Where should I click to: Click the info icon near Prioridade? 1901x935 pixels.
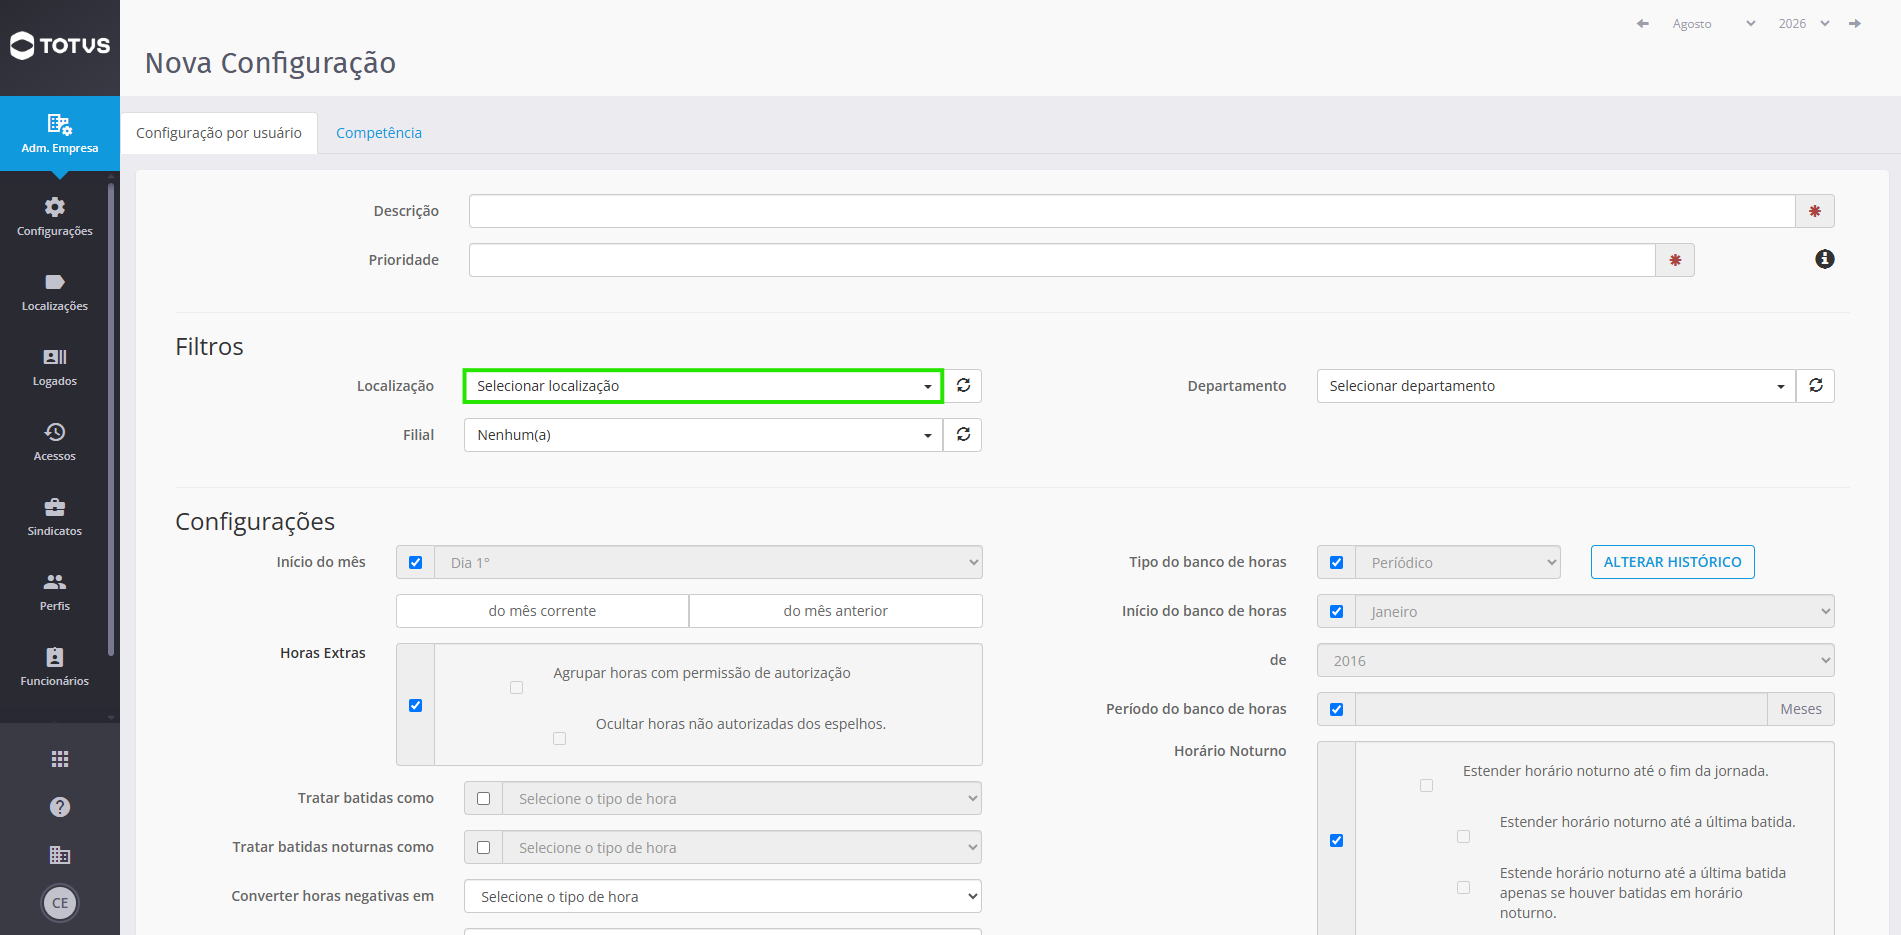tap(1825, 259)
